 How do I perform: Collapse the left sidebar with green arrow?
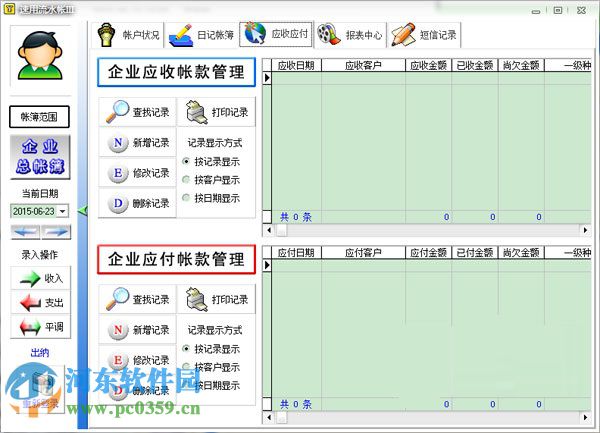click(82, 210)
